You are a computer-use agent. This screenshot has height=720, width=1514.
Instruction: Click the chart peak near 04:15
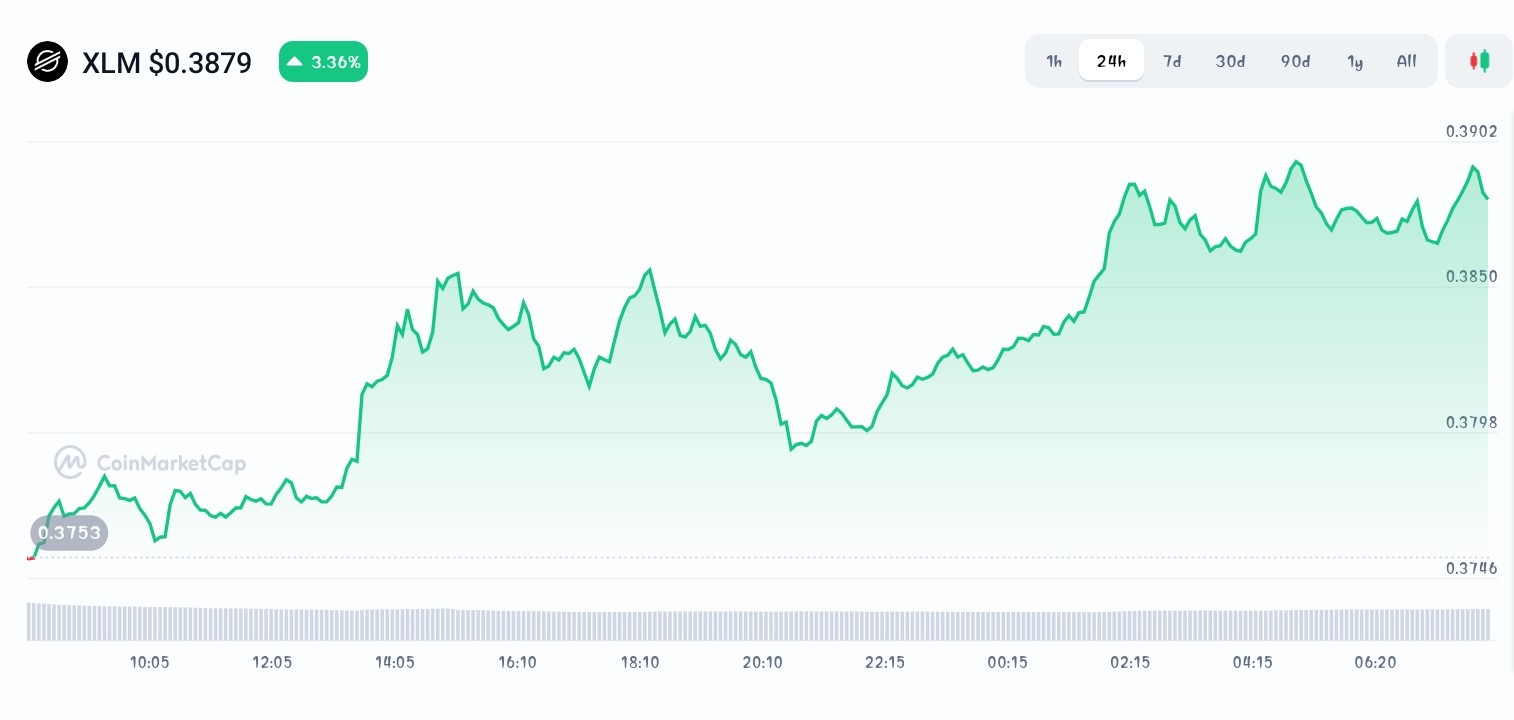(1296, 162)
